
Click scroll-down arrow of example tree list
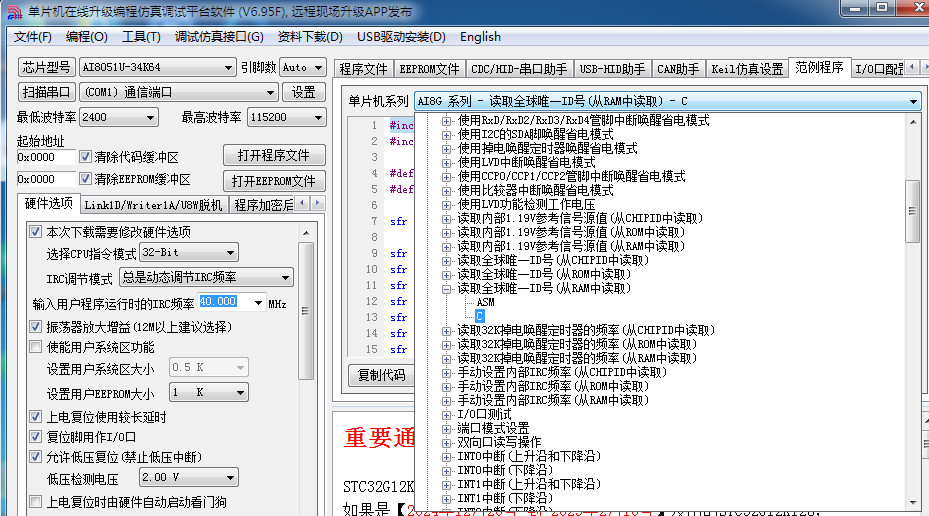click(913, 502)
